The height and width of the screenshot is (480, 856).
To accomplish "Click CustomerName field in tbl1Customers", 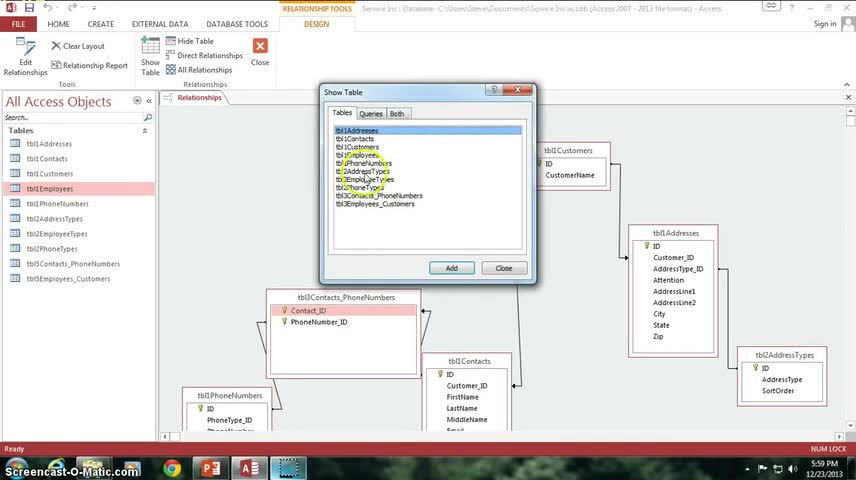I will [570, 175].
